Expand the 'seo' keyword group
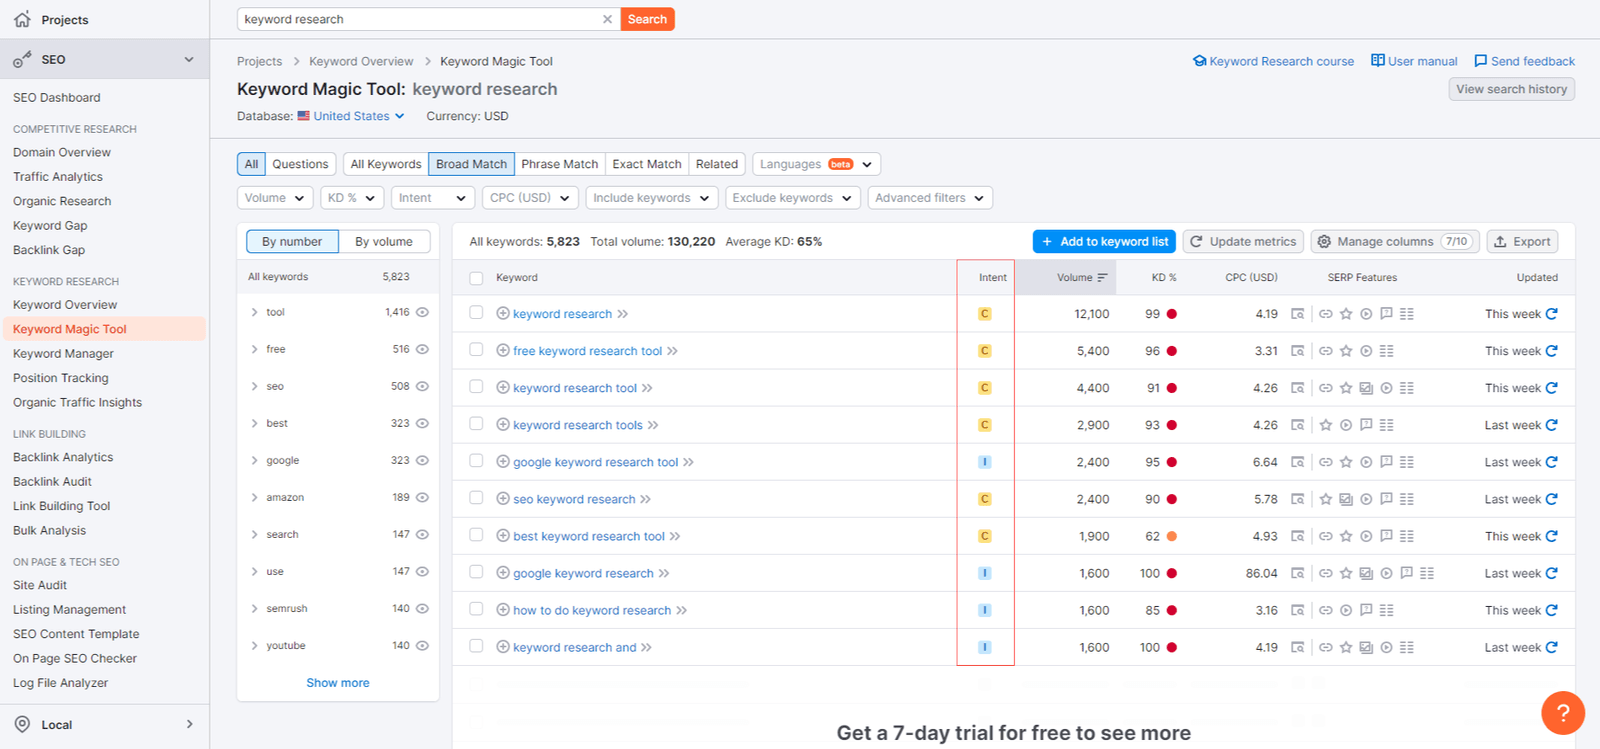 pyautogui.click(x=255, y=386)
